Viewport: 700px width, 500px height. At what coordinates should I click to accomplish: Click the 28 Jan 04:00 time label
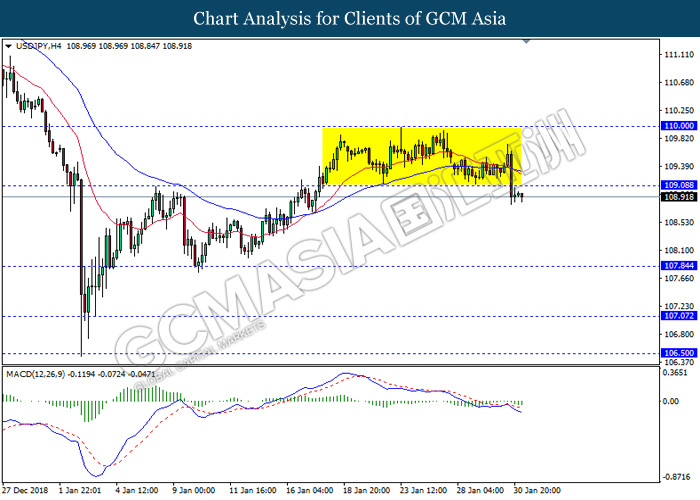point(480,490)
